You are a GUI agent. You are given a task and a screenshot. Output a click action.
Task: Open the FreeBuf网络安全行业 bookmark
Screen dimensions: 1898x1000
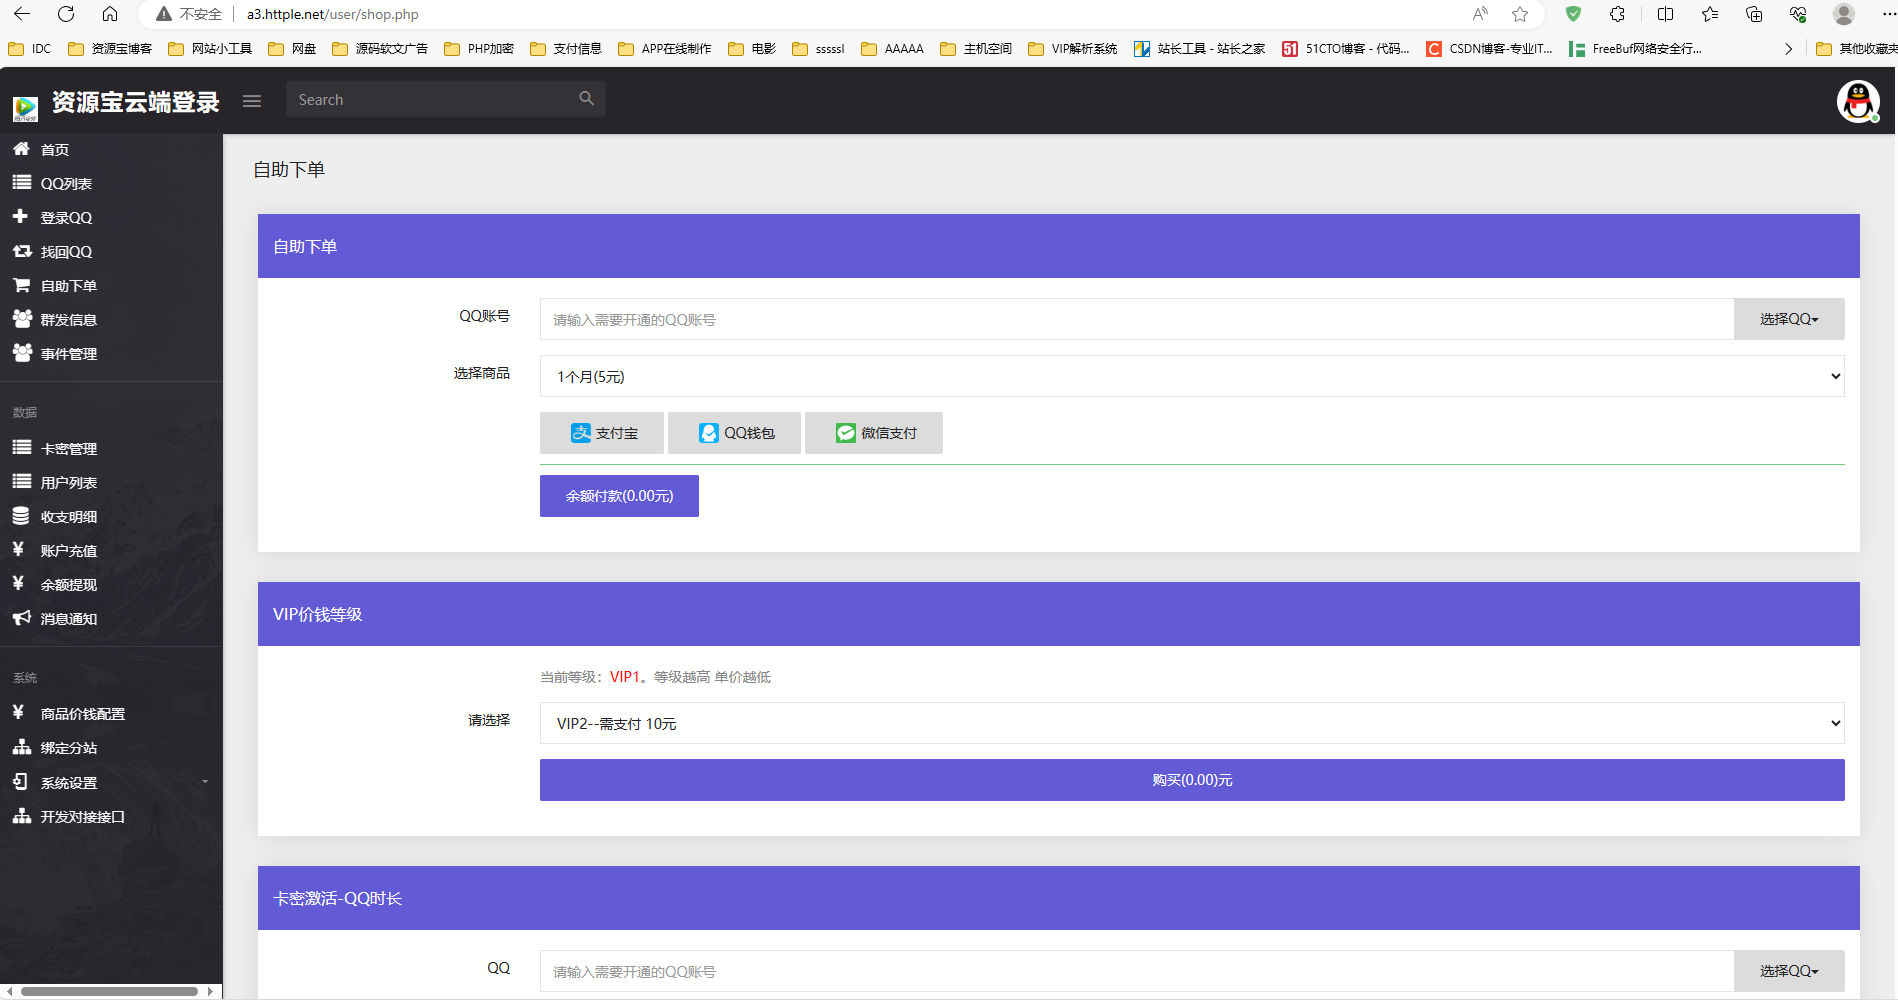(x=1636, y=48)
